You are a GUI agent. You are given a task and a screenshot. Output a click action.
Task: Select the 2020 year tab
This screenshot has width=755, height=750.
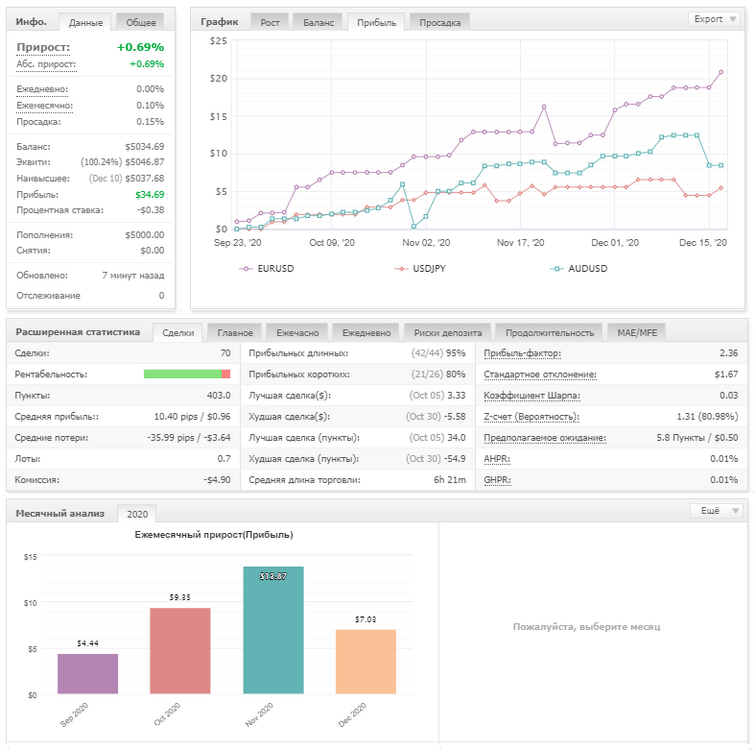pyautogui.click(x=137, y=514)
